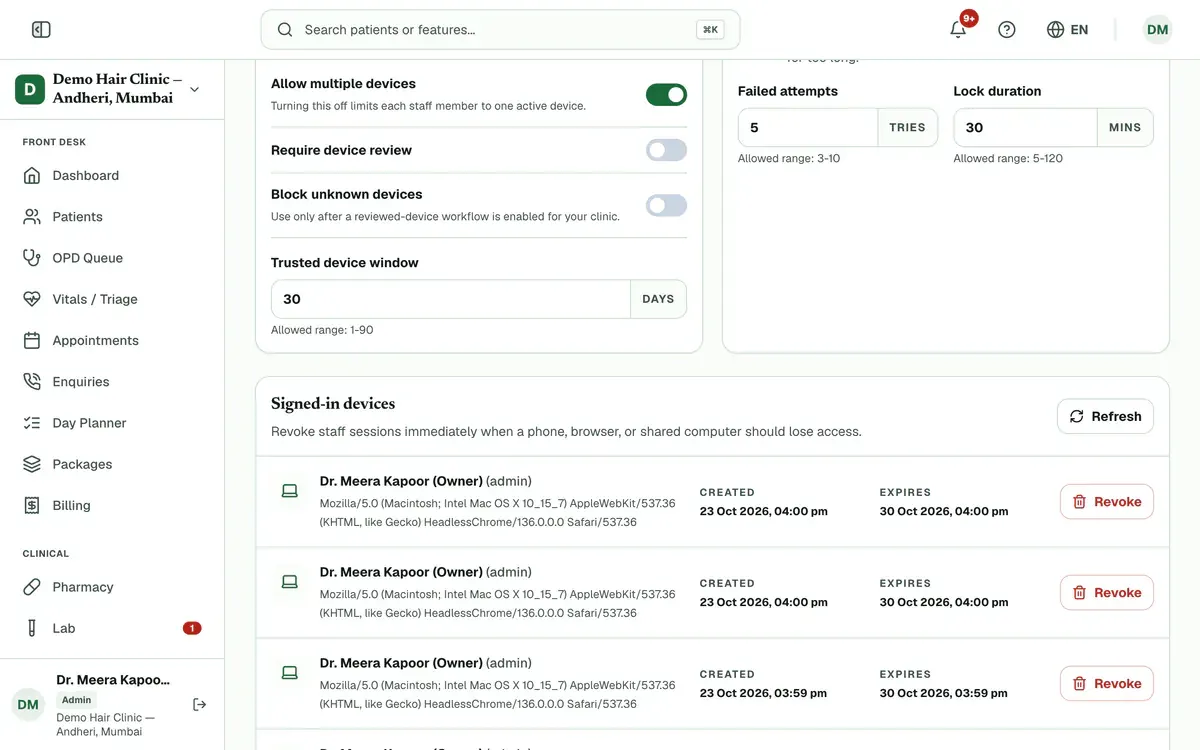
Task: Enable Block unknown devices switch
Action: 666,205
